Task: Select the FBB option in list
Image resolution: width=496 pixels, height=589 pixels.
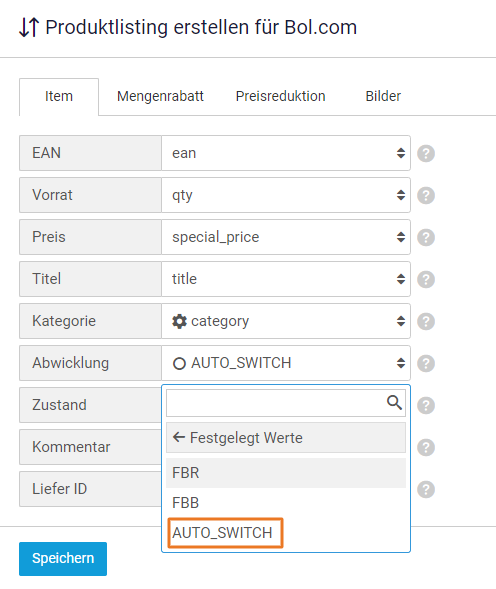Action: click(286, 503)
